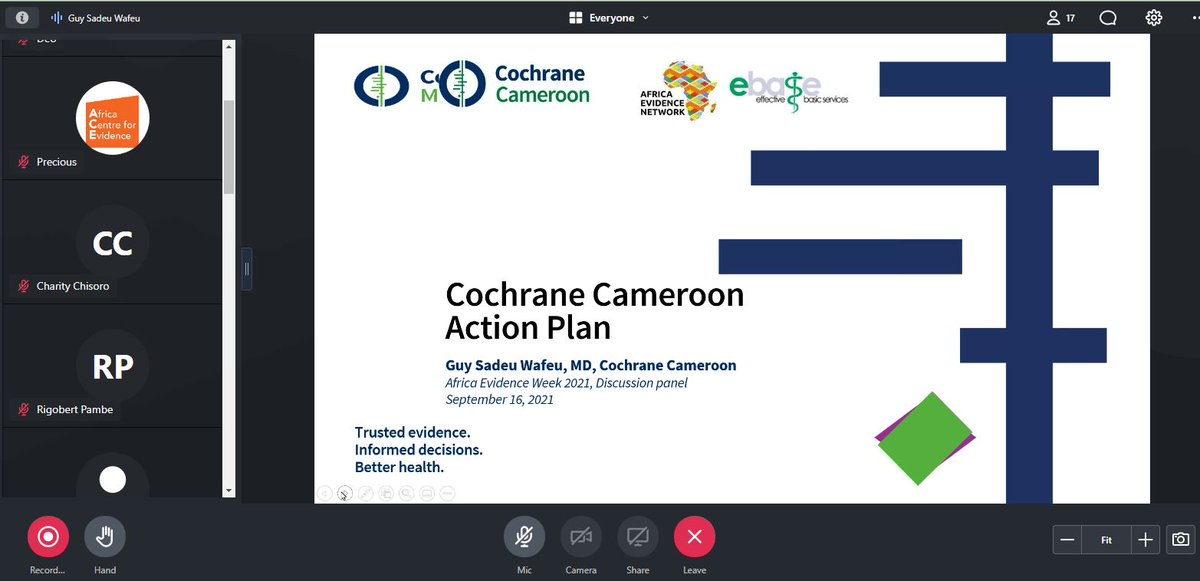1200x581 pixels.
Task: Open the chat panel
Action: pyautogui.click(x=1108, y=17)
